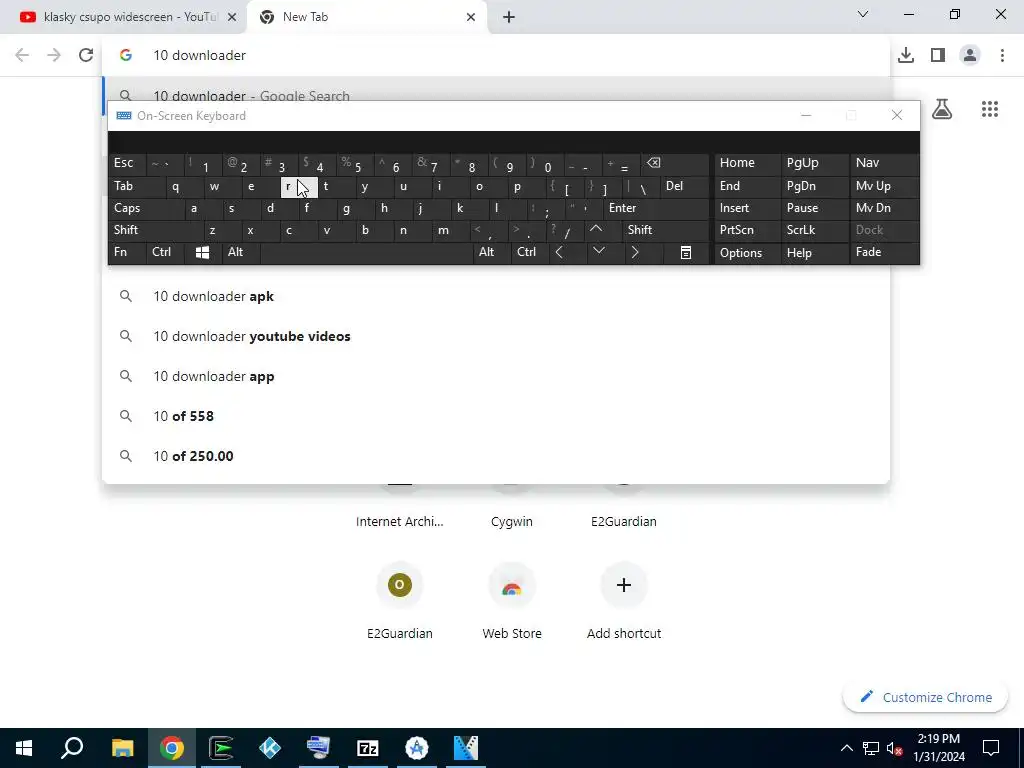Tap the Nav key on On-Screen Keyboard

coord(884,163)
